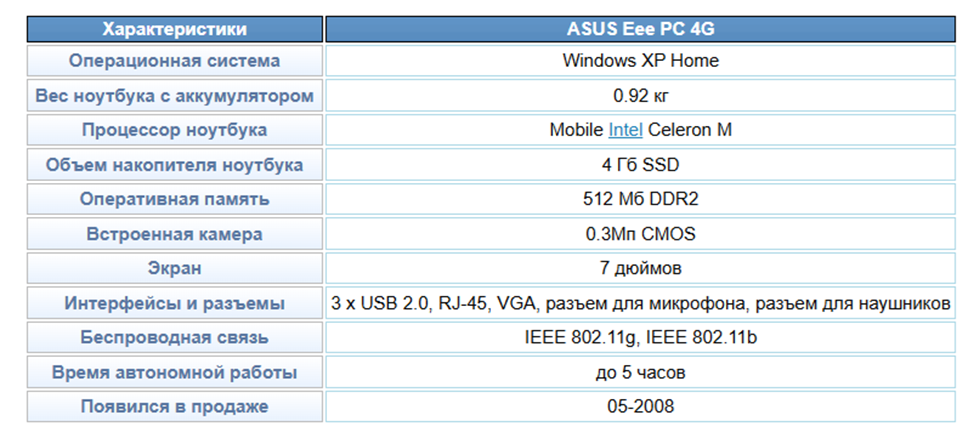Select the "Операционная система" row label
The image size is (974, 438).
[175, 61]
